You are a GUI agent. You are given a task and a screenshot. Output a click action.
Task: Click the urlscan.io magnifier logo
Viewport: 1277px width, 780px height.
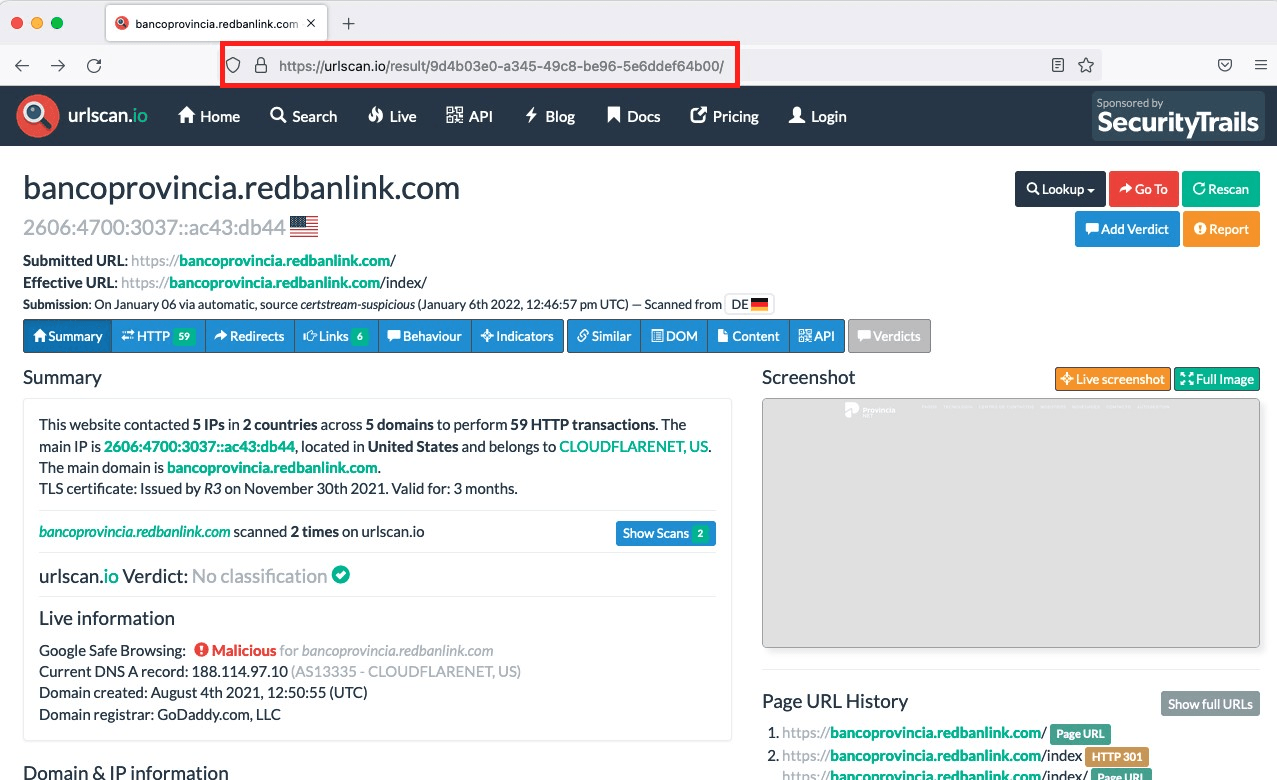pos(38,116)
